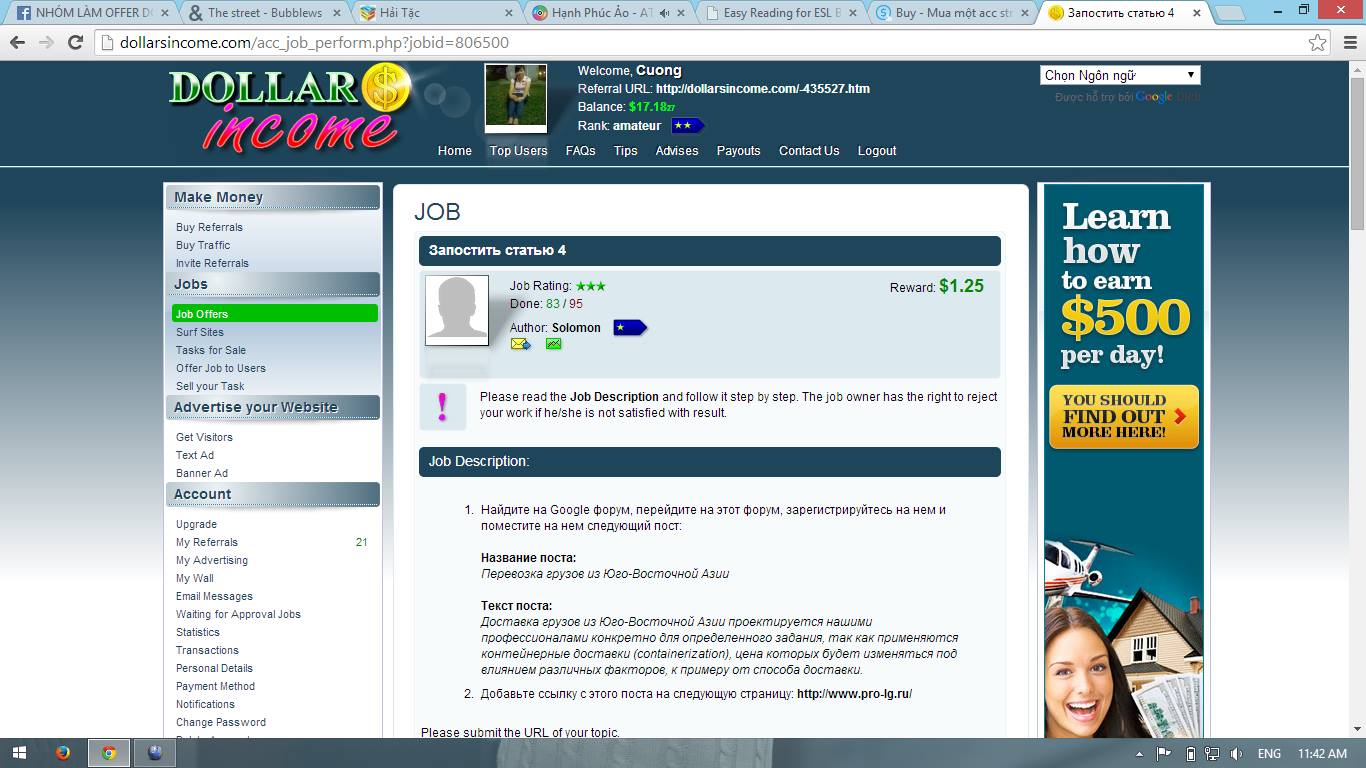
Task: Reload the page with the refresh icon
Action: (75, 42)
